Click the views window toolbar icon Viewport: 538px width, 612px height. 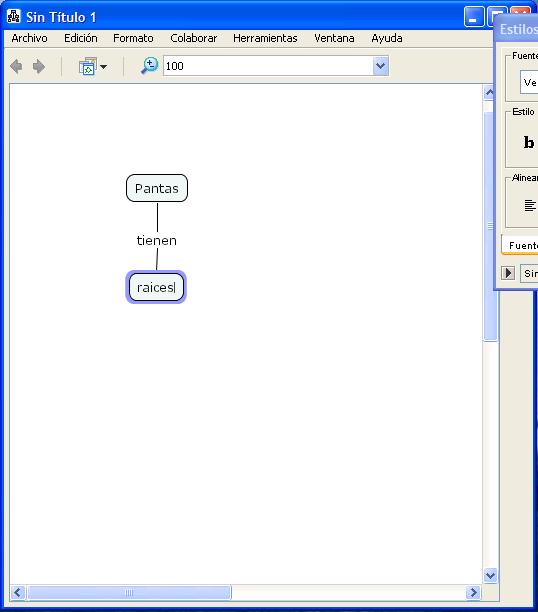88,66
